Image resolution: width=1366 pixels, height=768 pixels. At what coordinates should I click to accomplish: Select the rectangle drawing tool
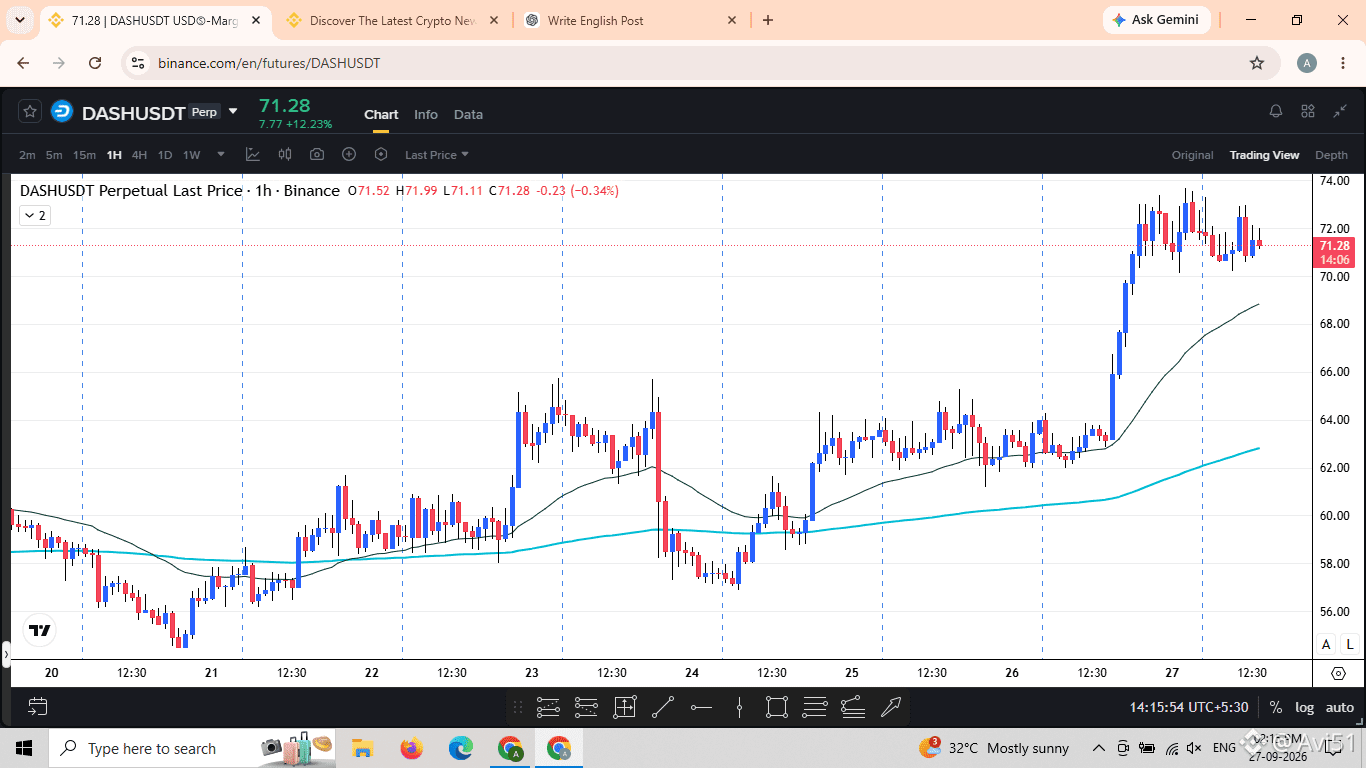[776, 707]
